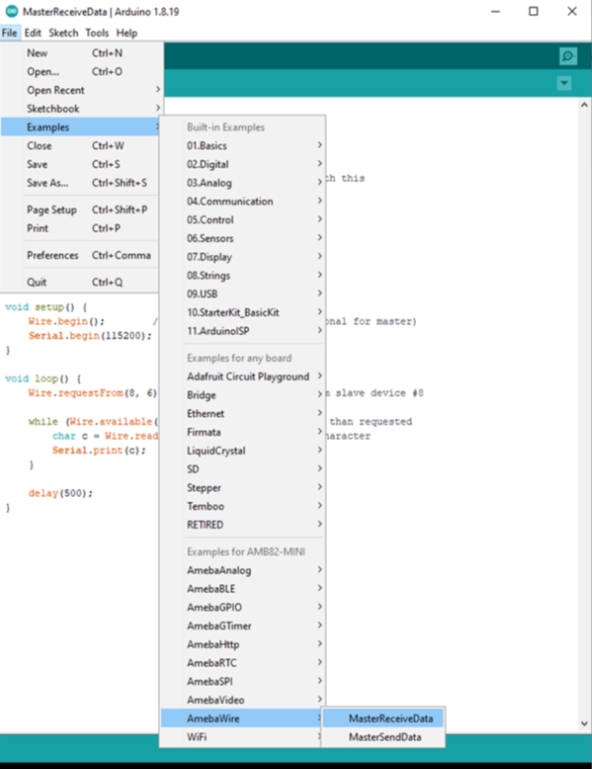Click 'Serial.begin(115200);' code line
This screenshot has width=592, height=769.
click(90, 336)
